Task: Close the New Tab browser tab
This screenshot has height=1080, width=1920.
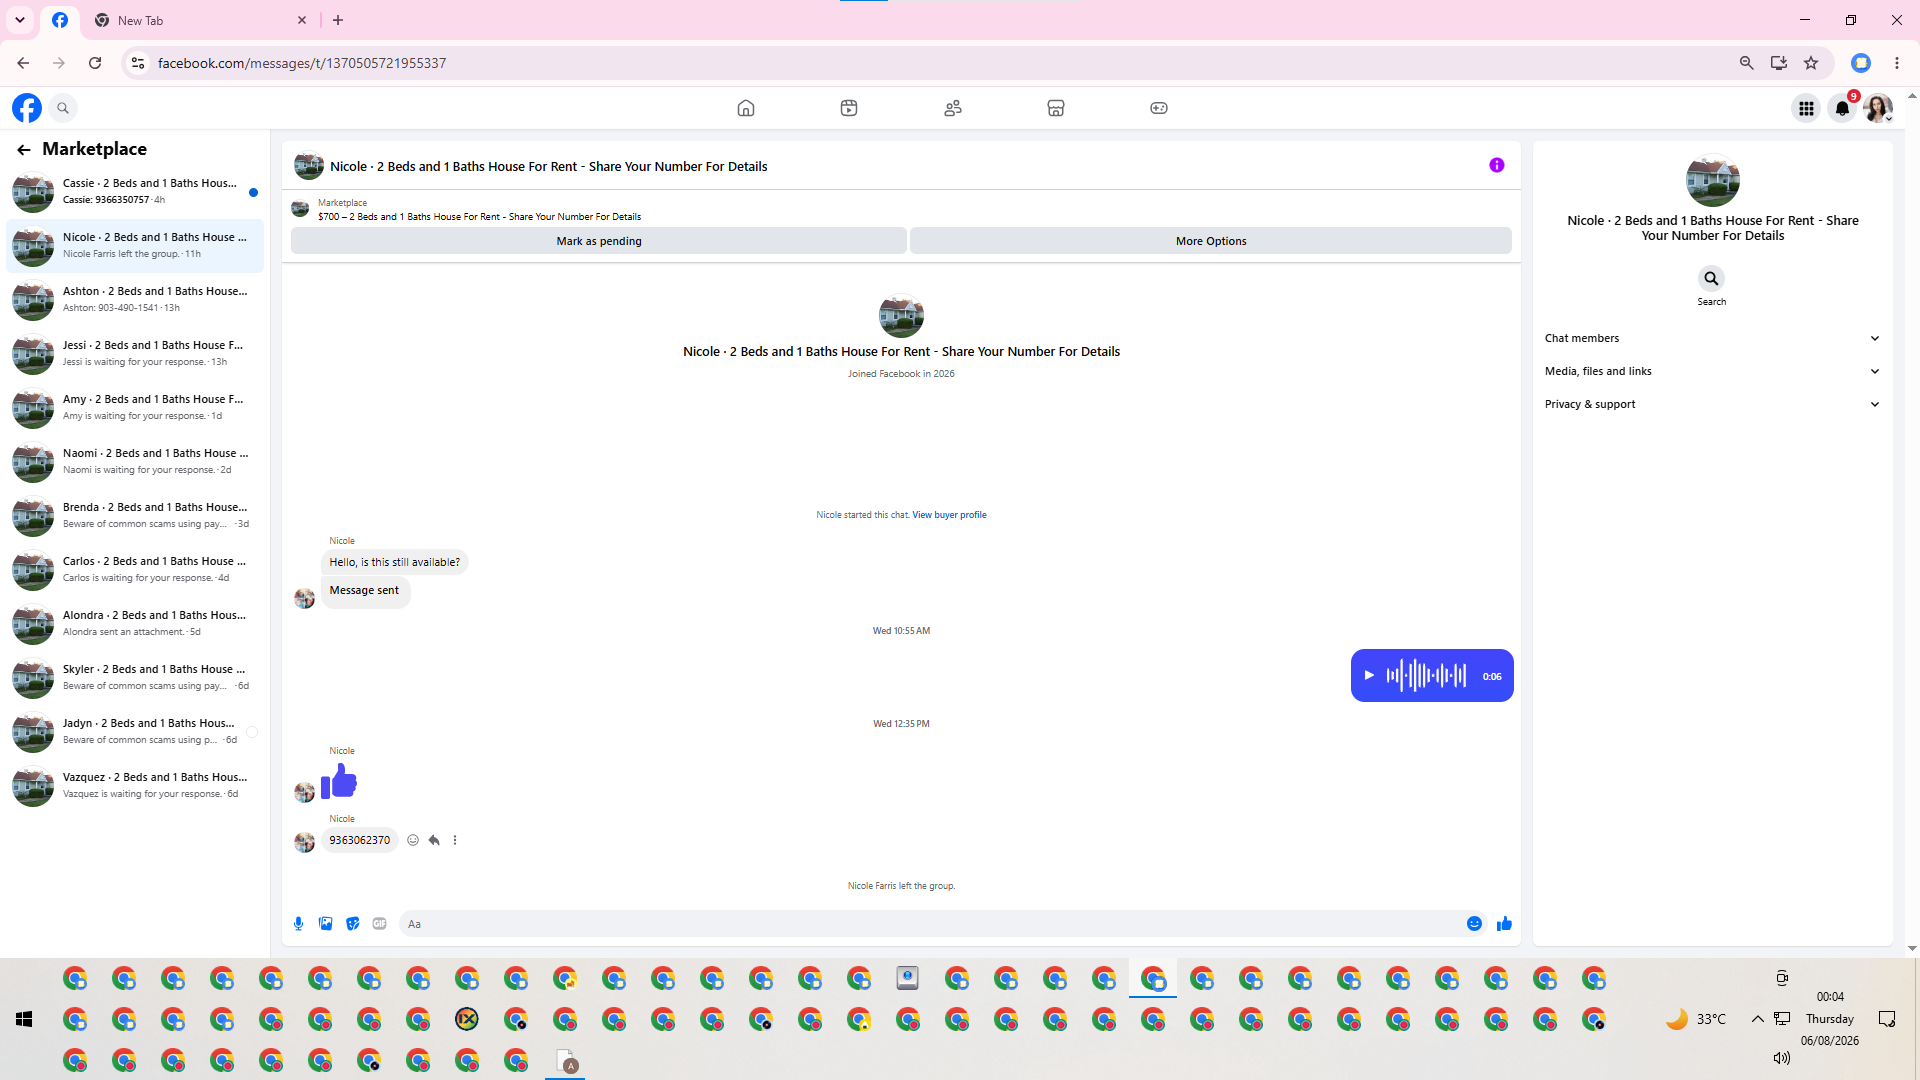Action: click(x=302, y=20)
